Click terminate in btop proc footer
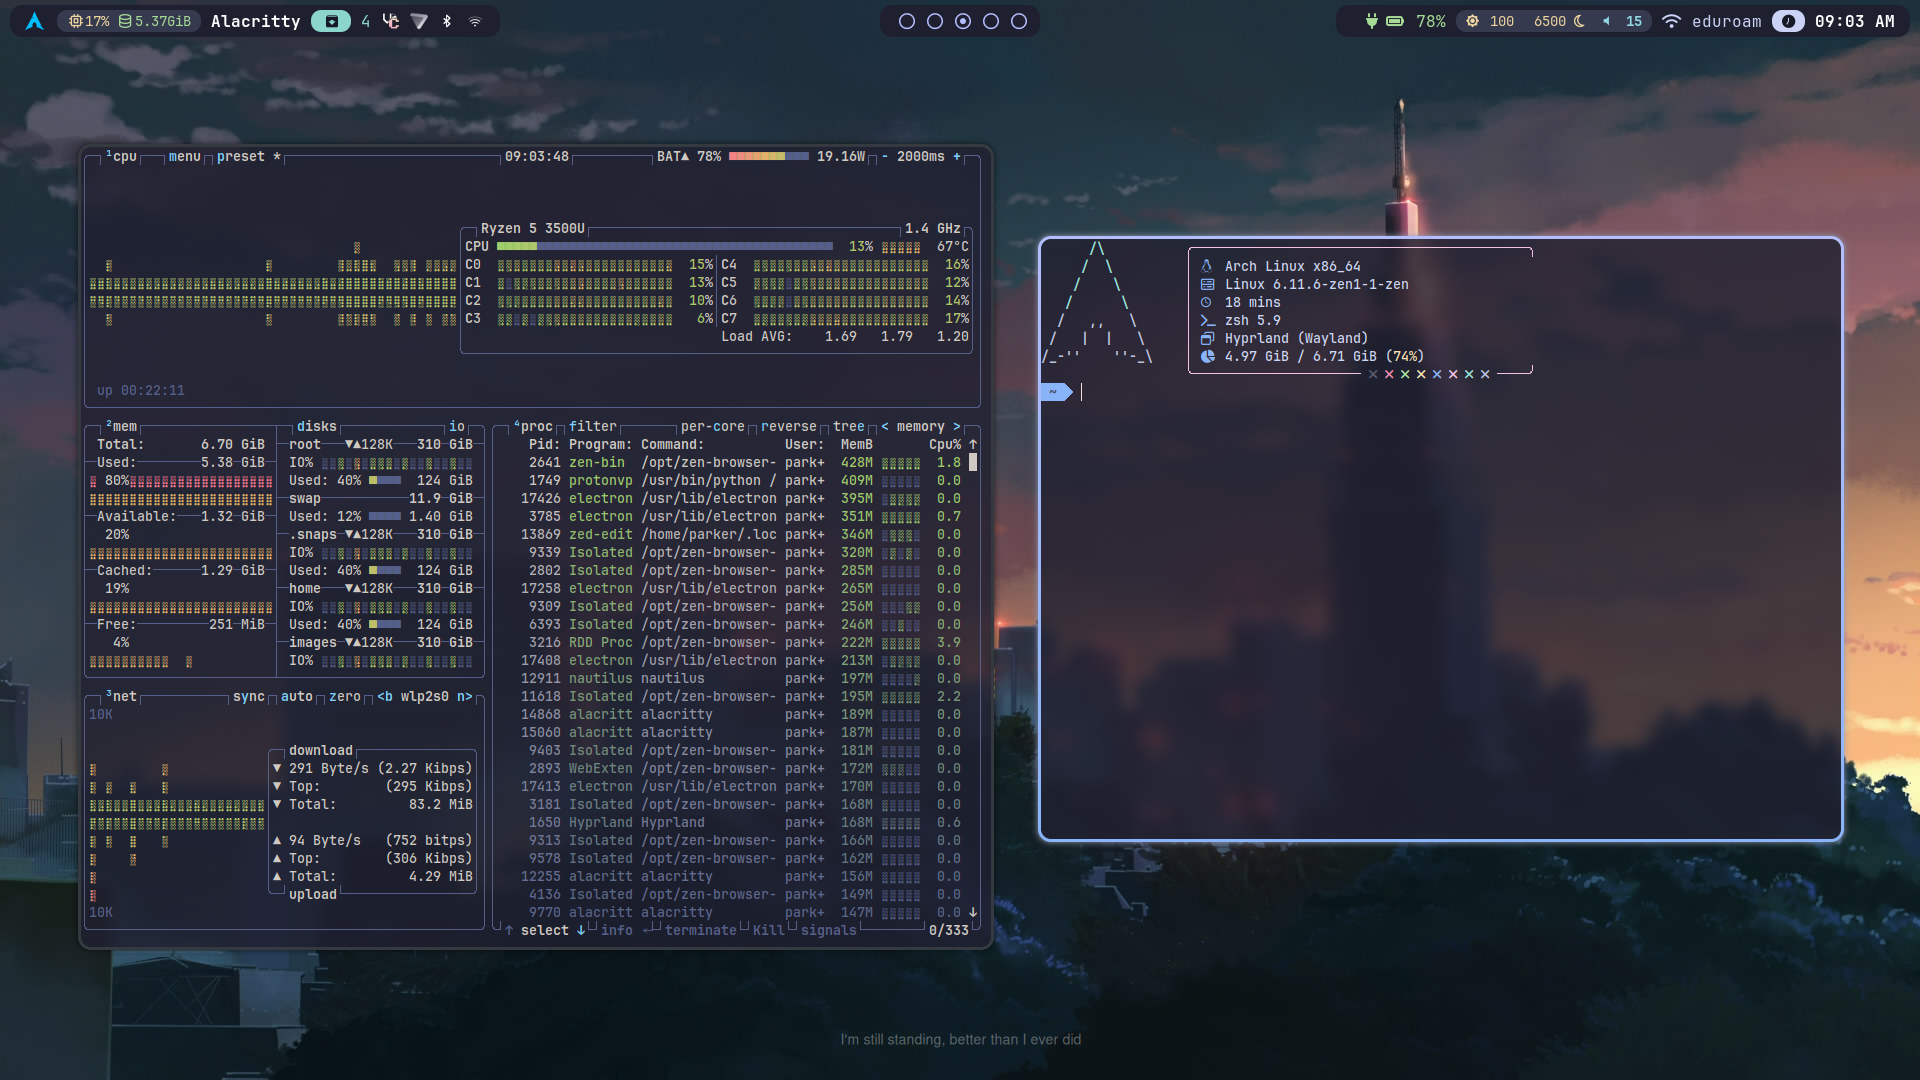This screenshot has width=1920, height=1080. 701,930
